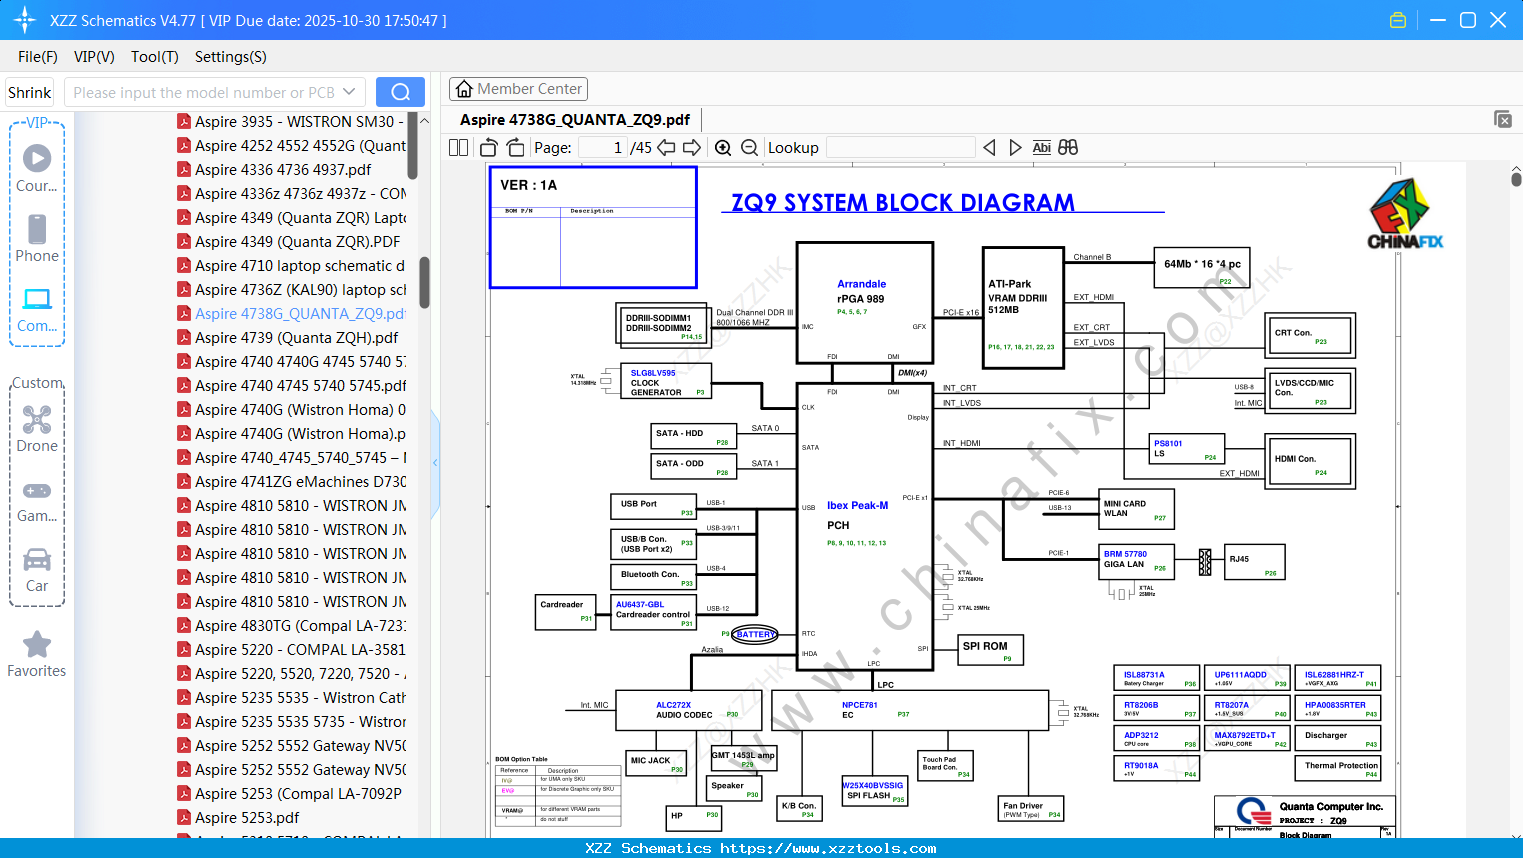Open Aspire 4736Z (KAL90) laptop file
Image resolution: width=1523 pixels, height=858 pixels.
click(x=300, y=289)
